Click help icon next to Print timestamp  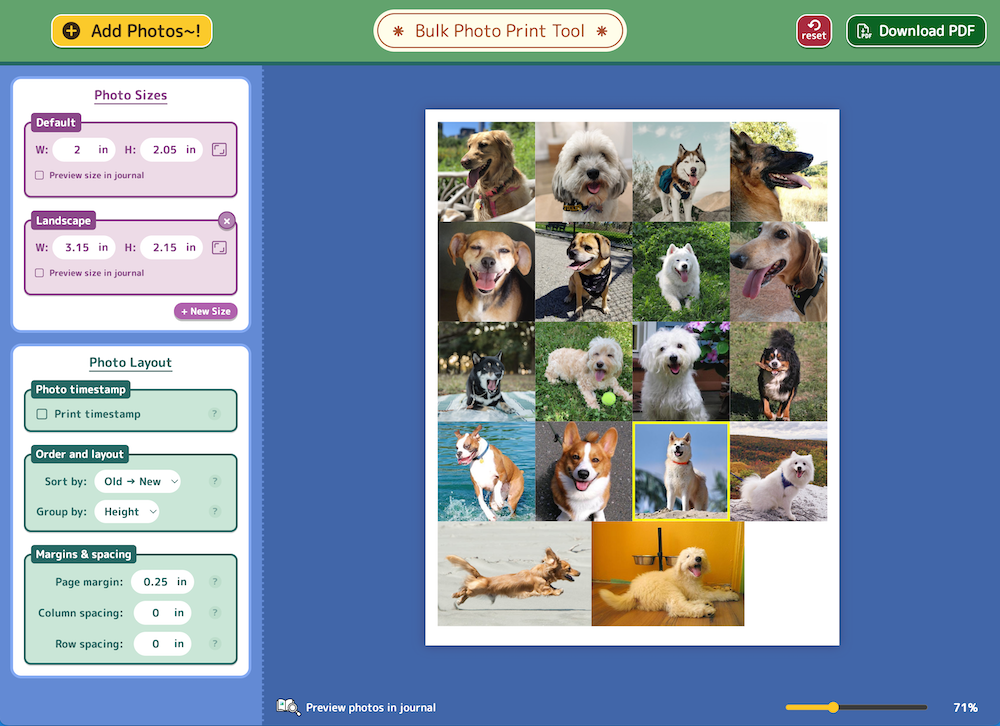point(214,414)
